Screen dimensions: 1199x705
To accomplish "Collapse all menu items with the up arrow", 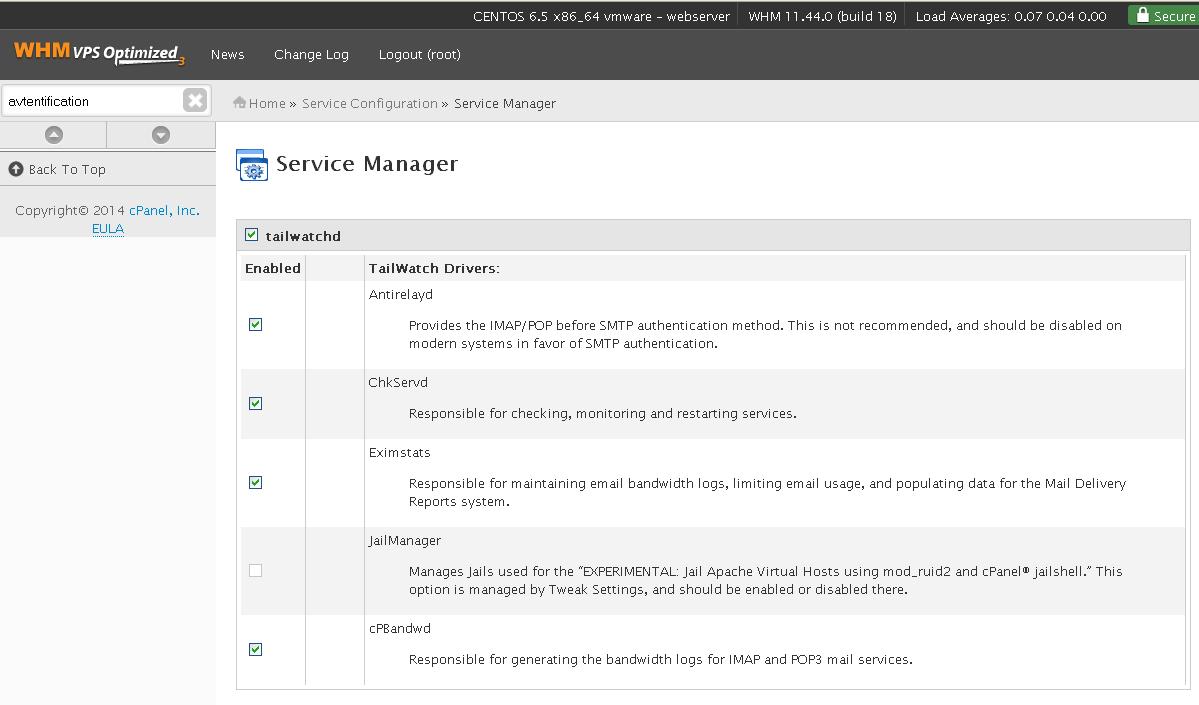I will [54, 135].
